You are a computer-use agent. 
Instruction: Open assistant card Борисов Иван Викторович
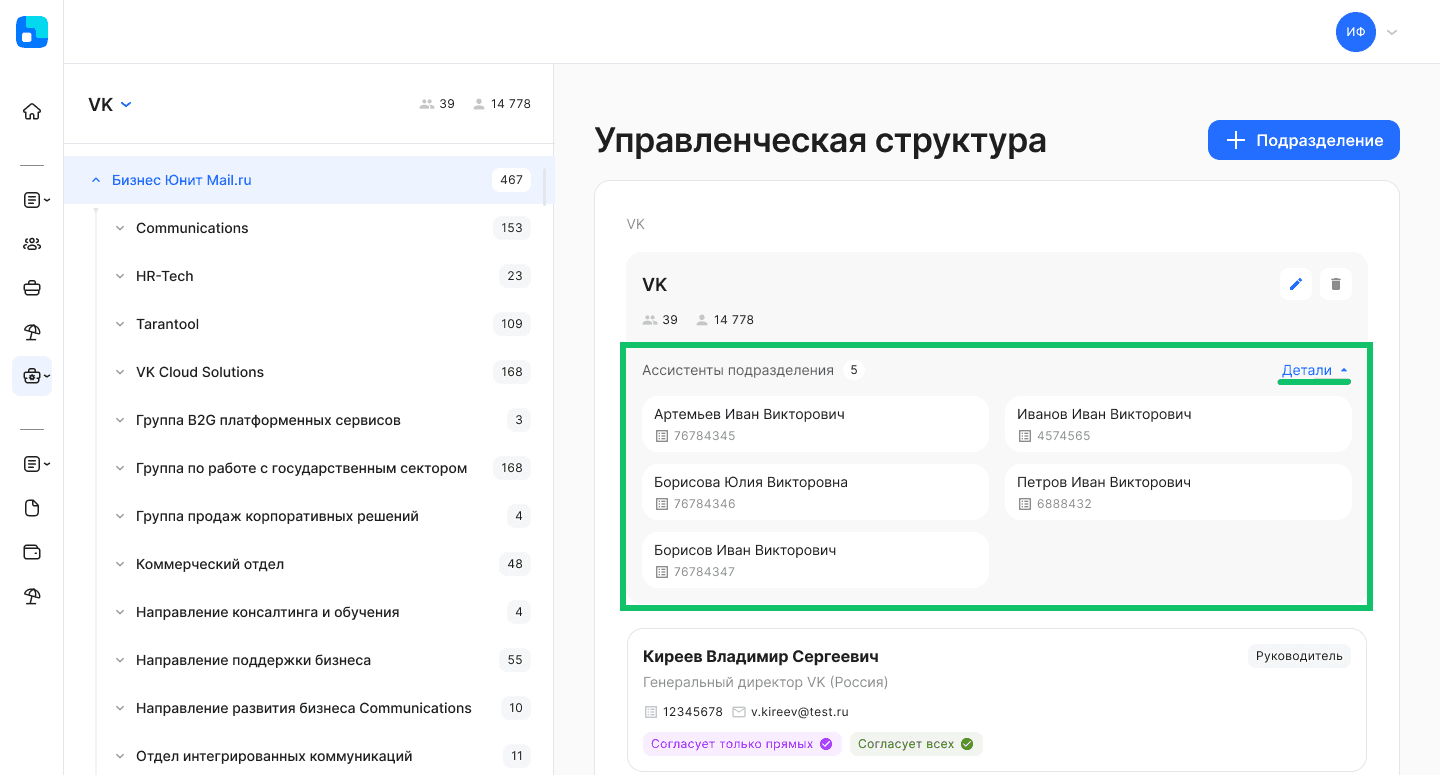click(x=815, y=560)
